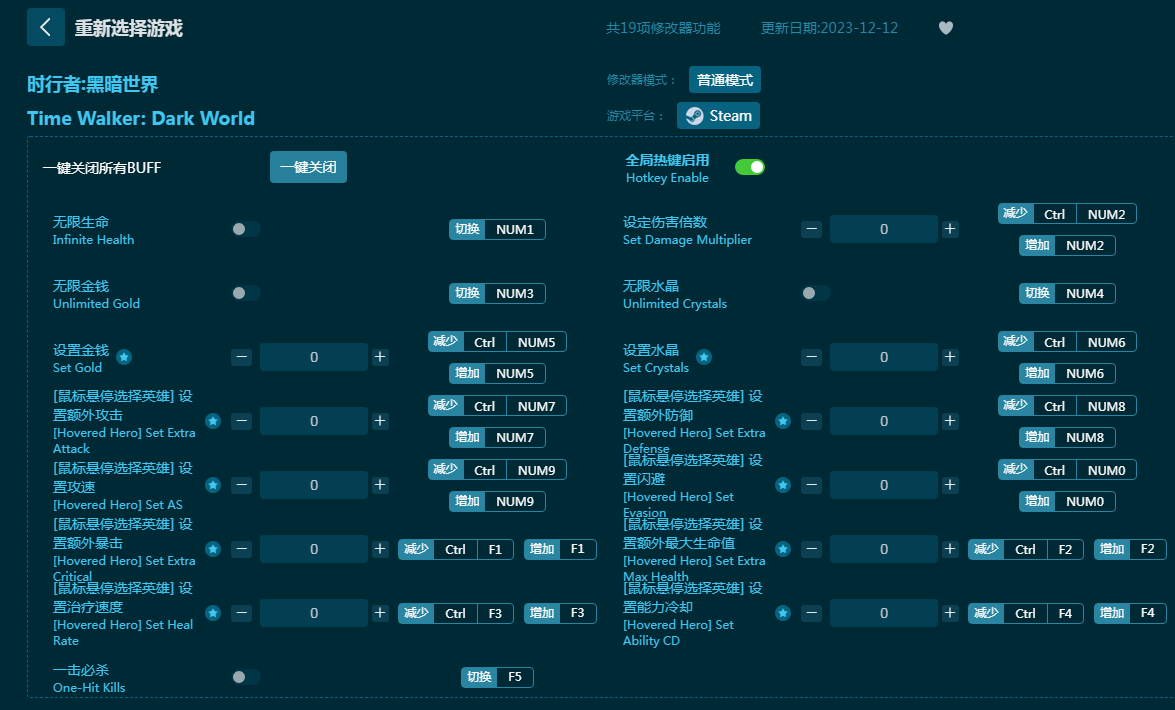Increase Set Damage Multiplier with plus

(x=950, y=229)
